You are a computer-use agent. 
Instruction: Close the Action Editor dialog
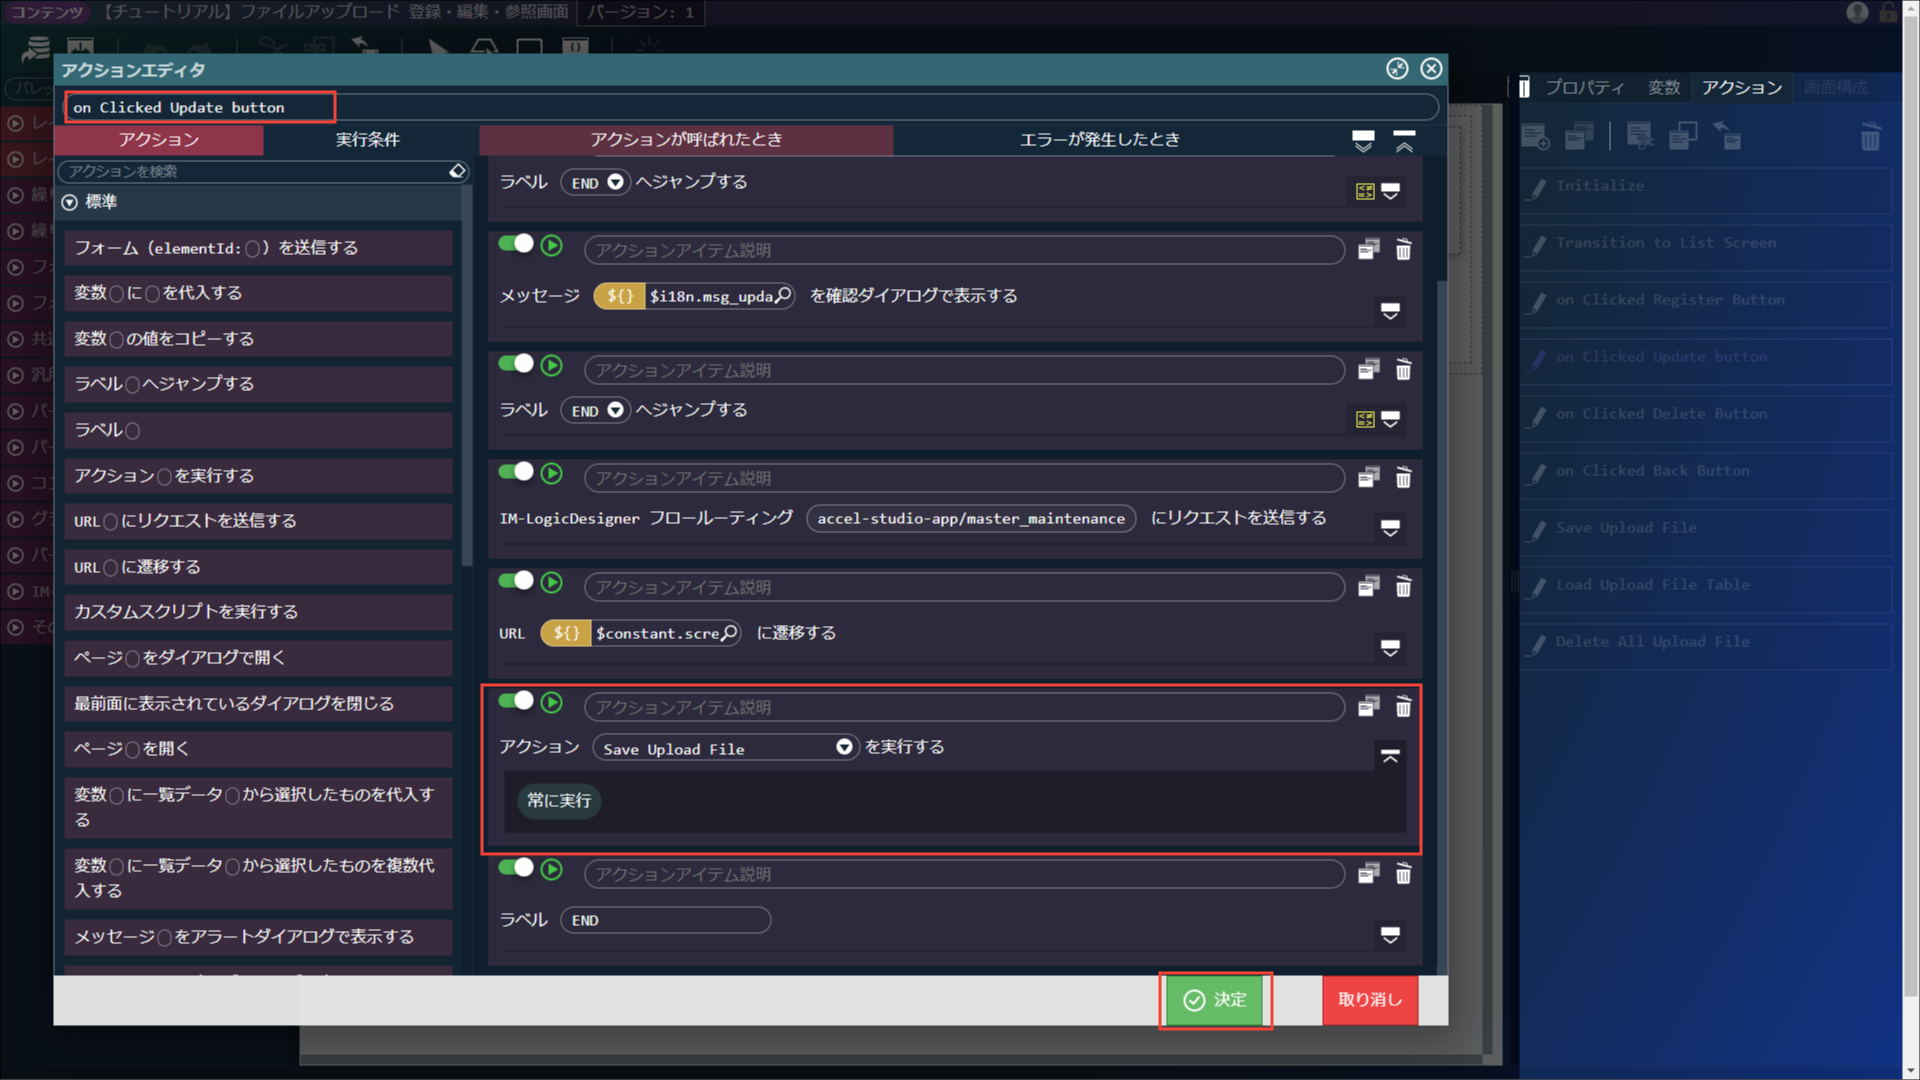[x=1431, y=68]
